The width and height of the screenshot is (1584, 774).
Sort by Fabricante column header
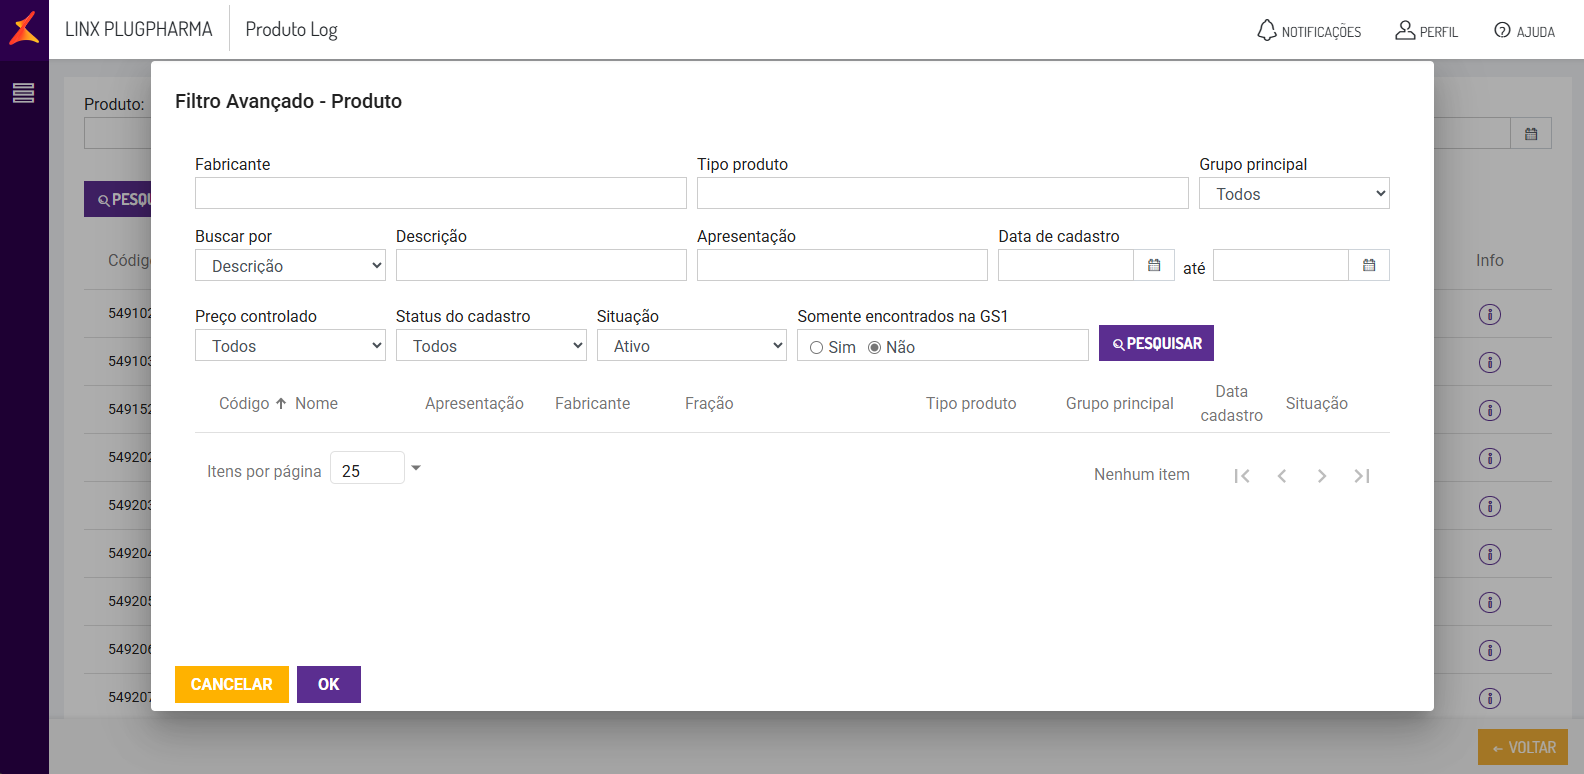tap(592, 404)
